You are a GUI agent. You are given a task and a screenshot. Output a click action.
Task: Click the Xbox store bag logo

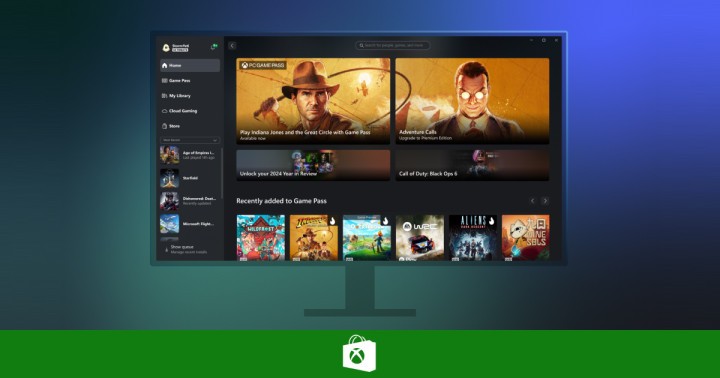coord(360,353)
